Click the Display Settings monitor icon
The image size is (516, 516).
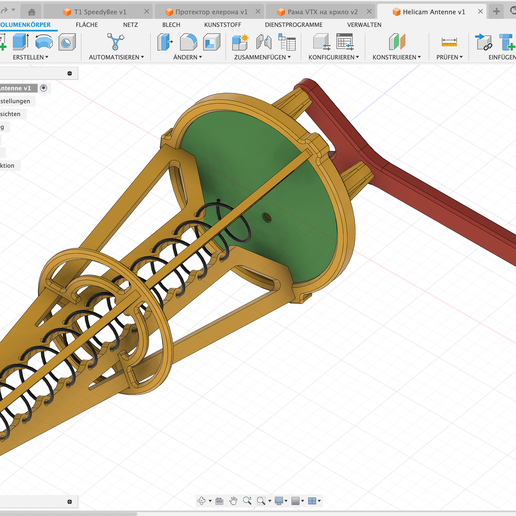279,501
